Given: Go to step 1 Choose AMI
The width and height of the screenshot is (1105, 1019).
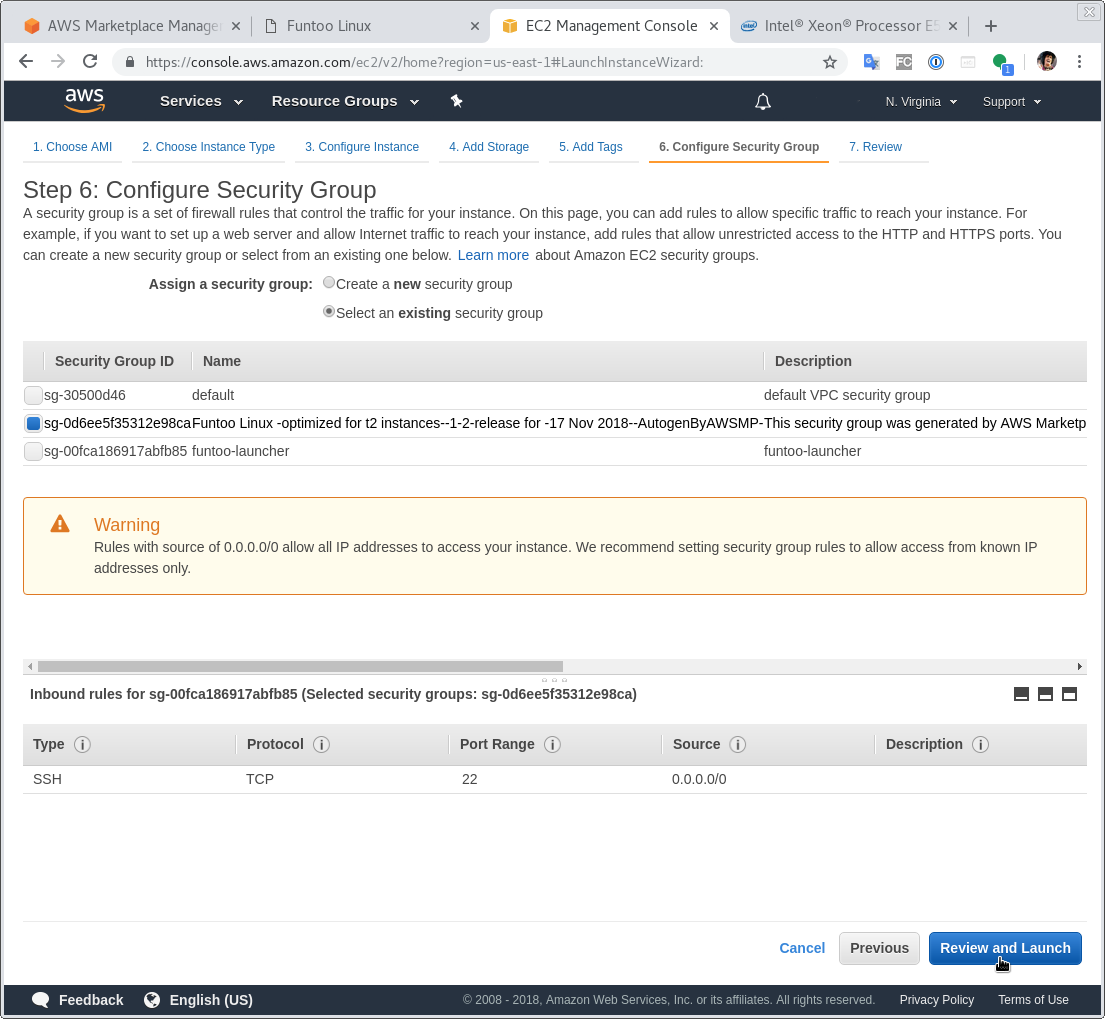Looking at the screenshot, I should pyautogui.click(x=73, y=147).
